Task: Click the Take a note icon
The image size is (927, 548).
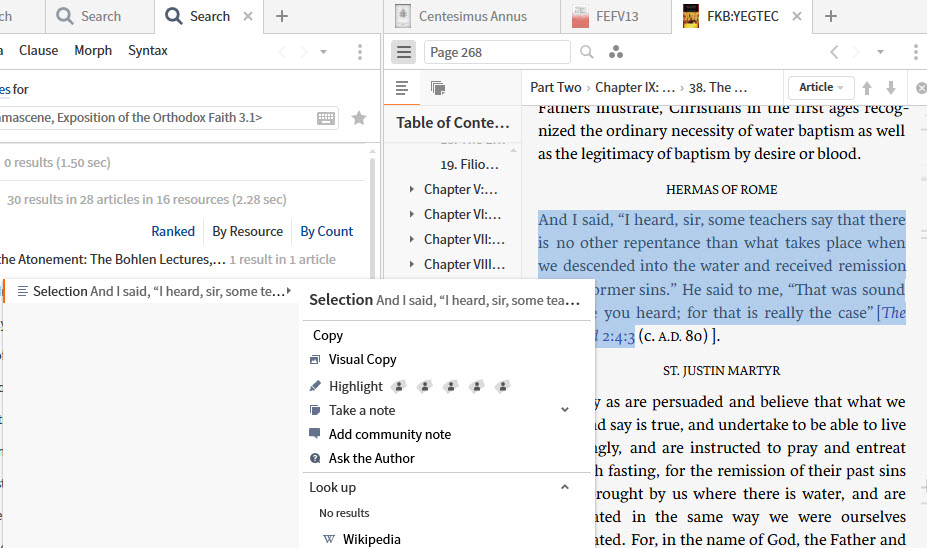Action: click(315, 410)
